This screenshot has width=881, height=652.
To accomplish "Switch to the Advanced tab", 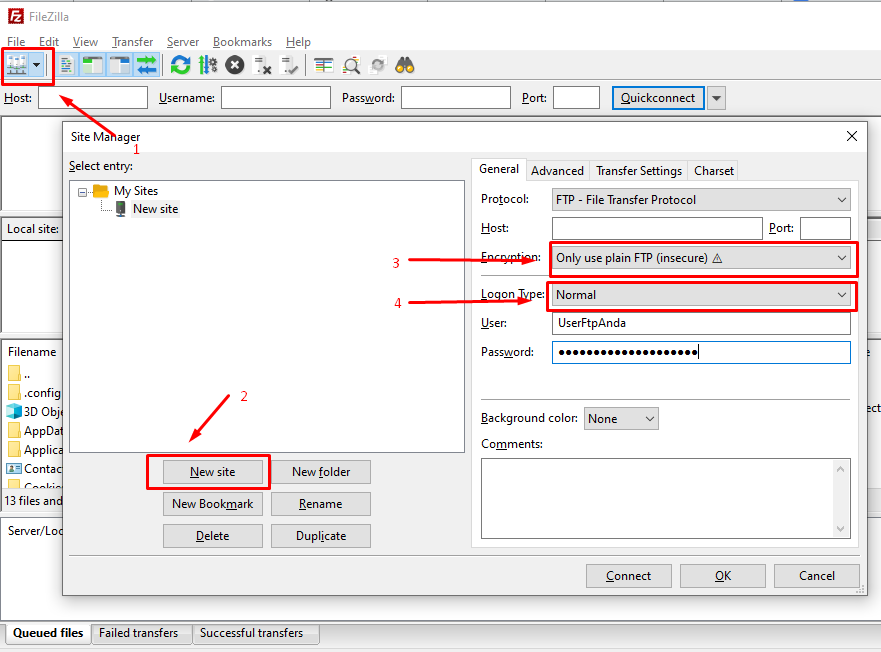I will [x=557, y=171].
